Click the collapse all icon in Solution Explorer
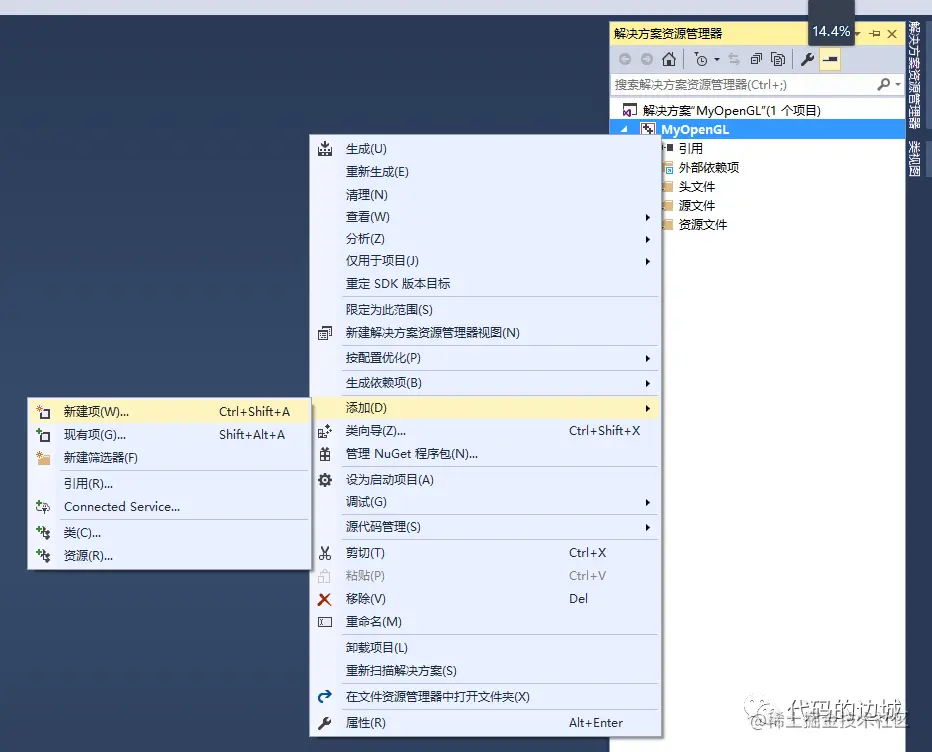Image resolution: width=932 pixels, height=752 pixels. tap(758, 59)
